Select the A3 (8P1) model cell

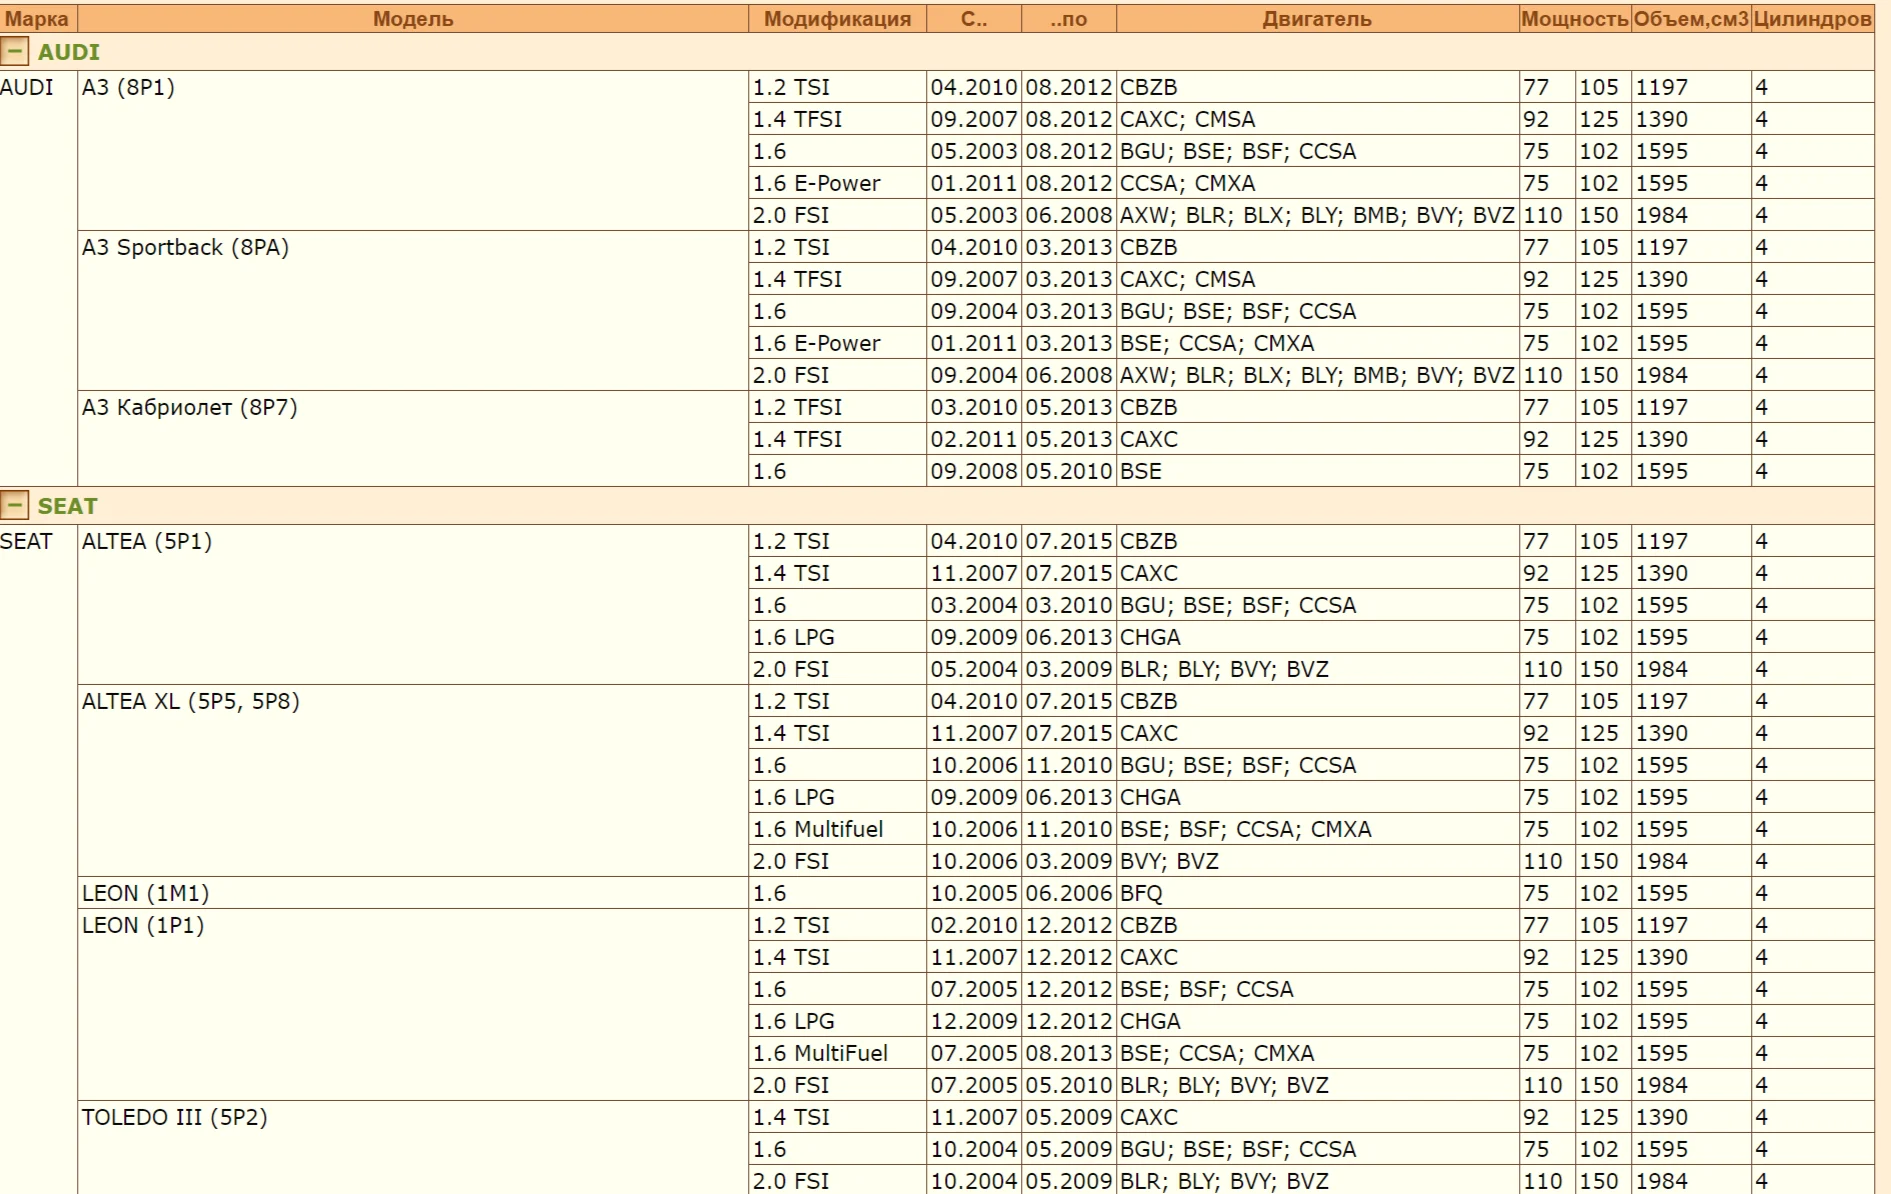tap(413, 151)
